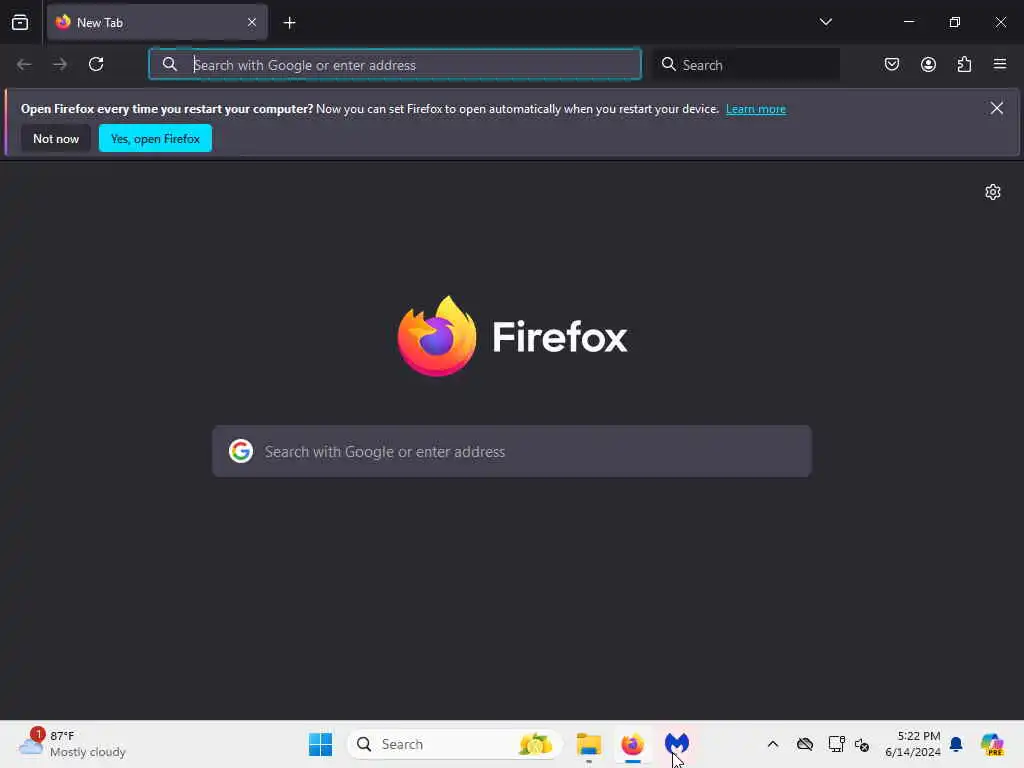The width and height of the screenshot is (1024, 768).
Task: Open the hamburger application menu
Action: pyautogui.click(x=1000, y=64)
